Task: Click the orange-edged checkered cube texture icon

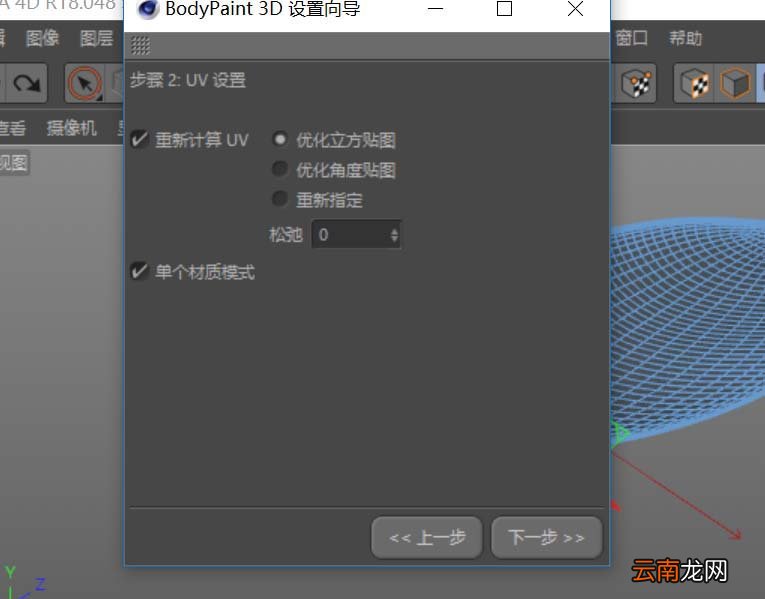Action: point(695,83)
